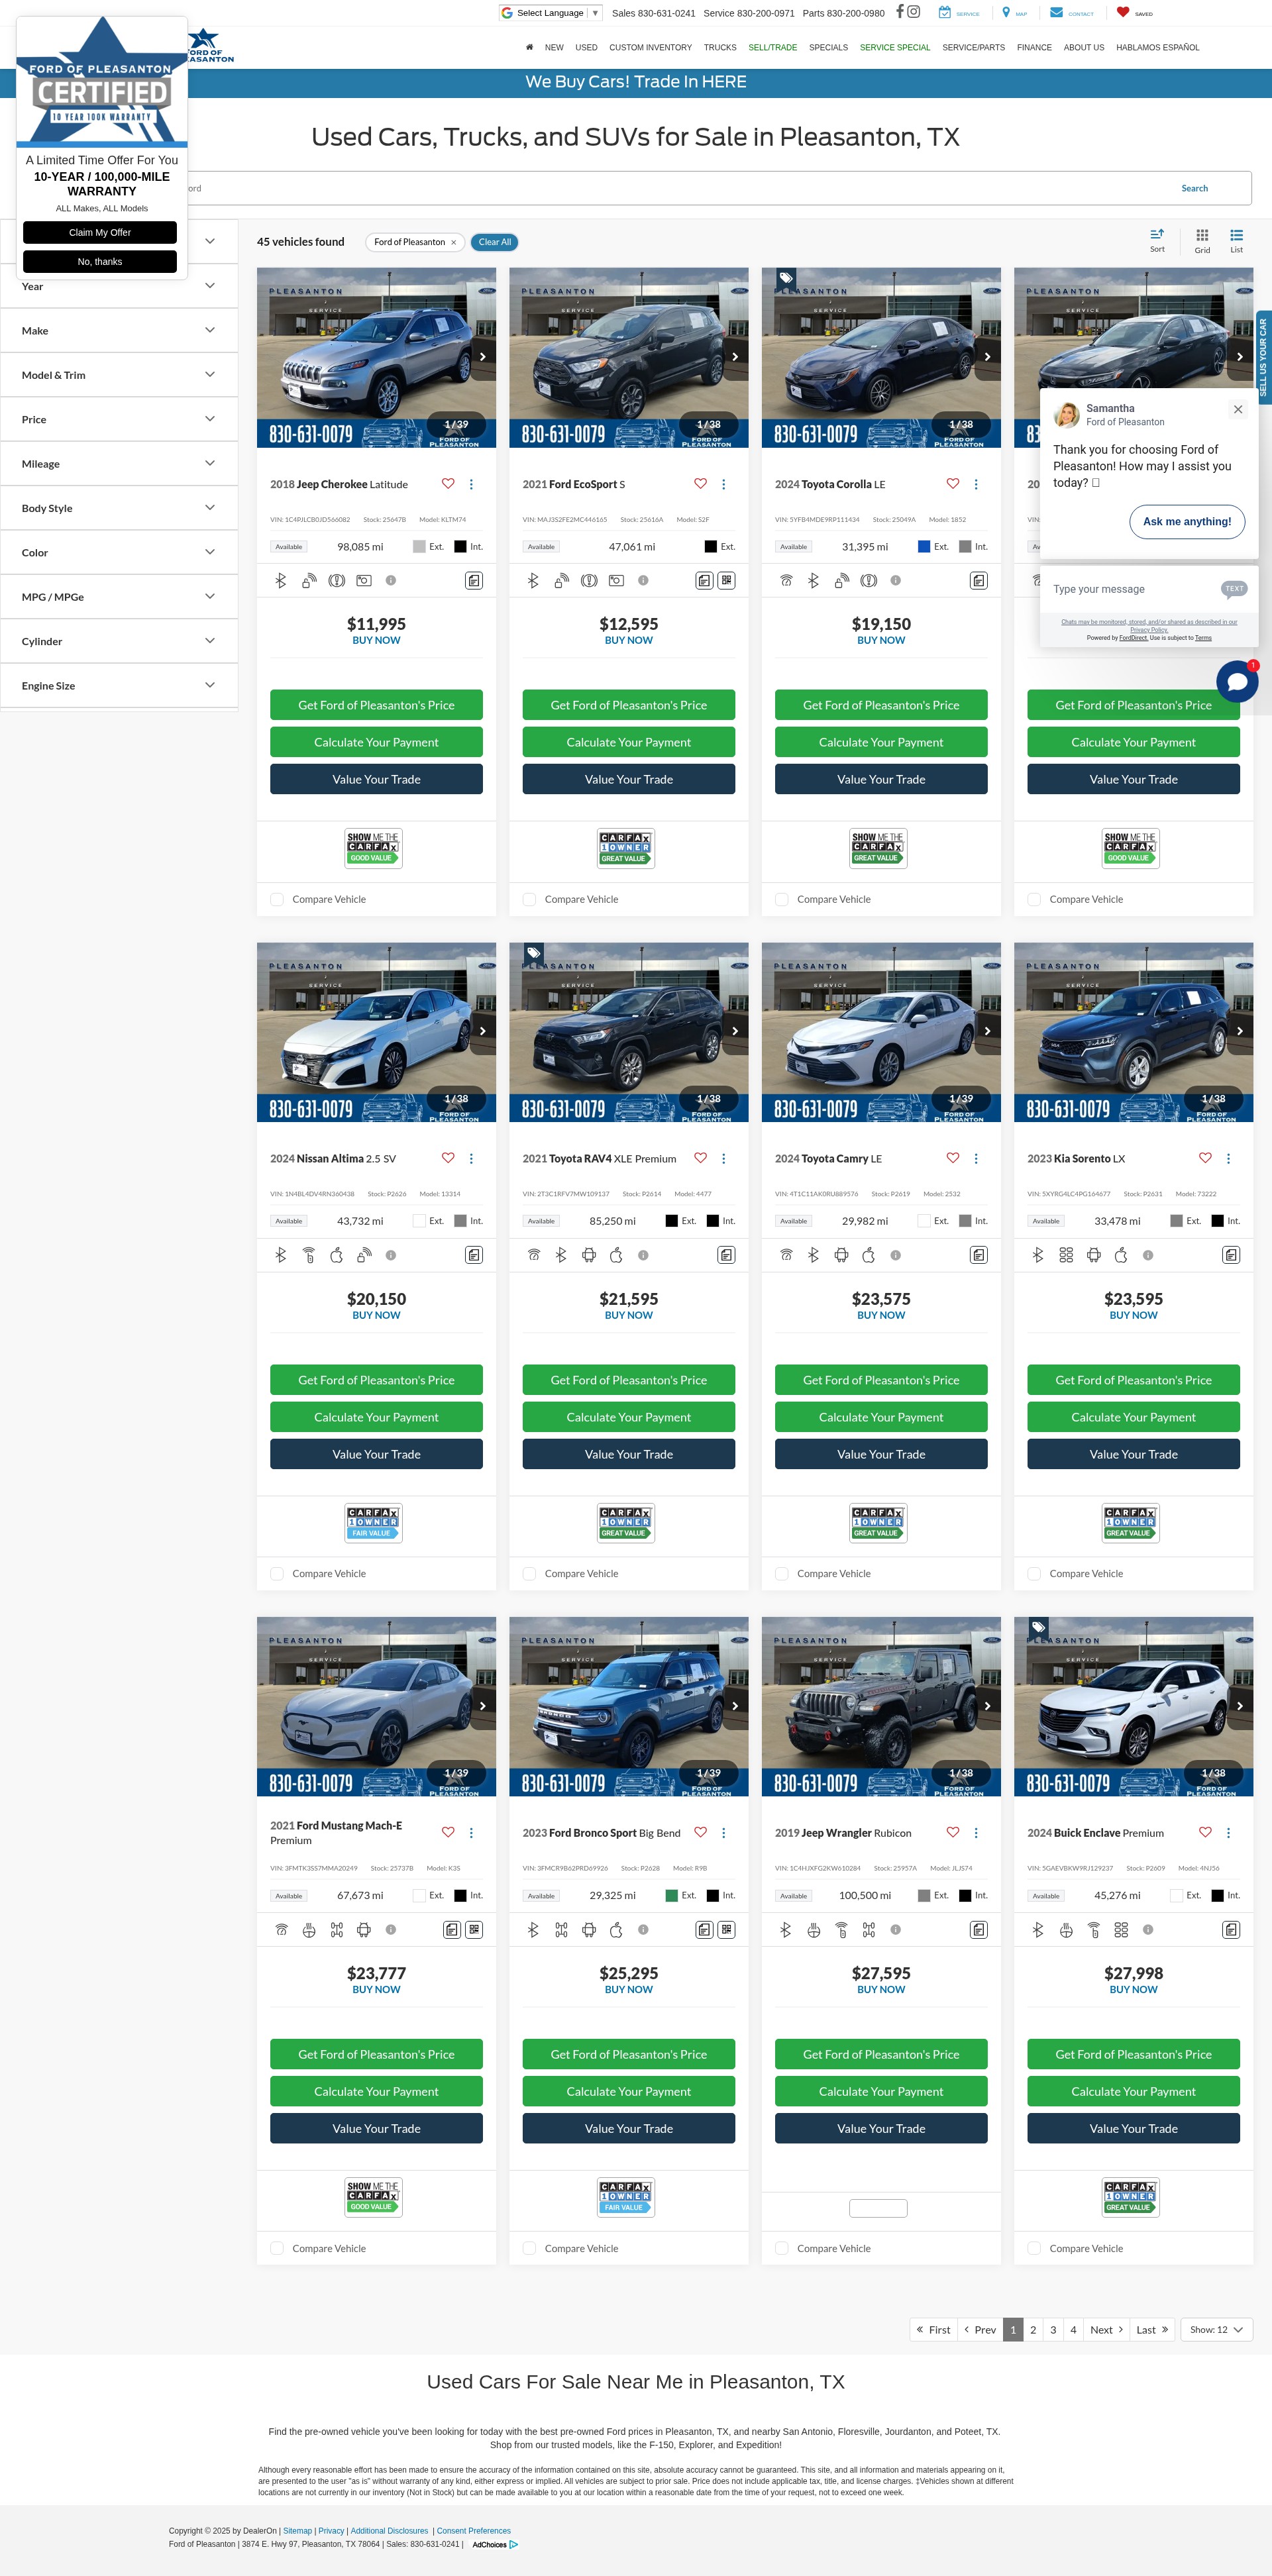
Task: Click the Ask me anything! chat button
Action: click(x=1187, y=521)
